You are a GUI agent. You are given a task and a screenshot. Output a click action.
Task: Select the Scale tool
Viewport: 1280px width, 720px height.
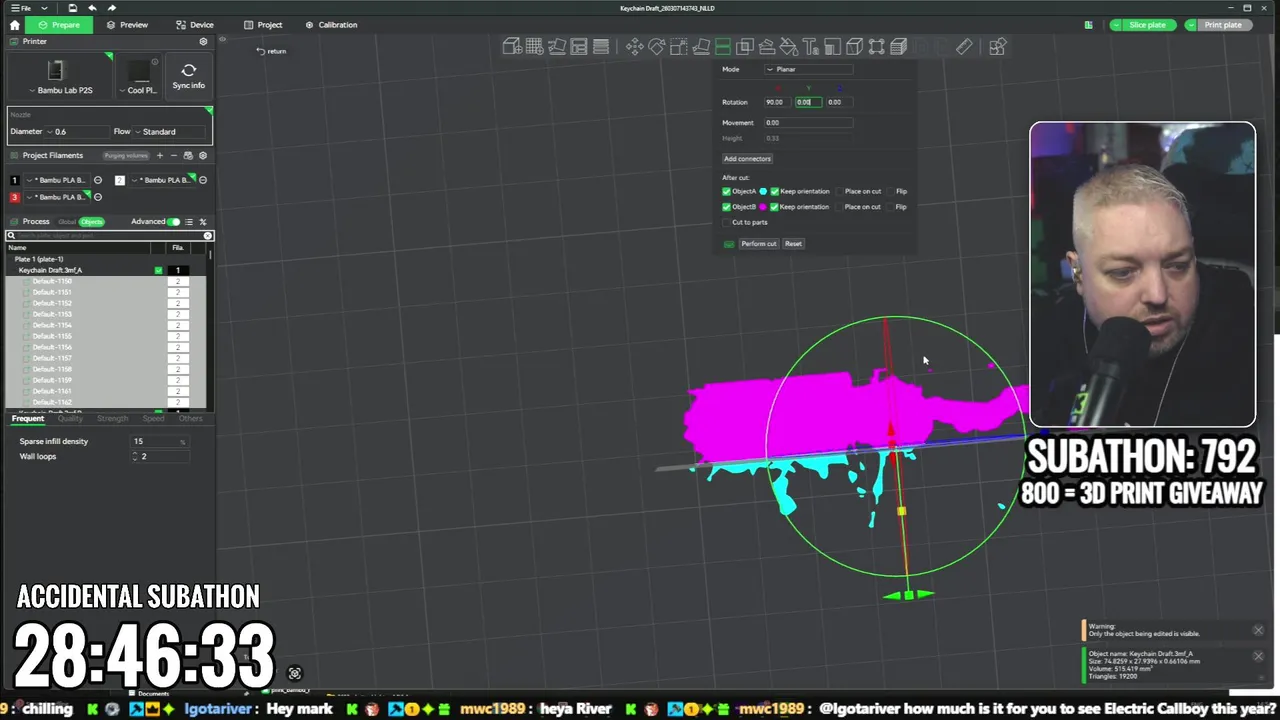tap(678, 47)
